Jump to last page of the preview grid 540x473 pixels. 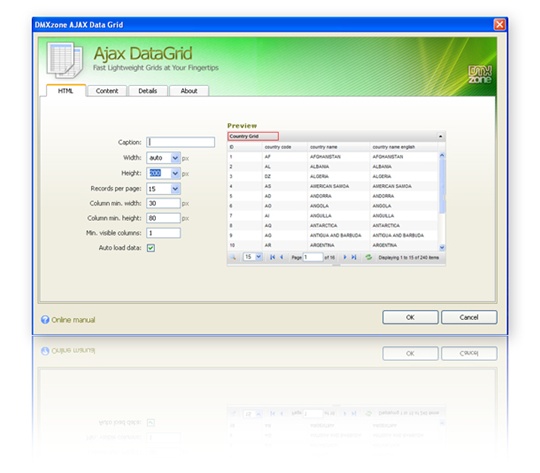354,257
